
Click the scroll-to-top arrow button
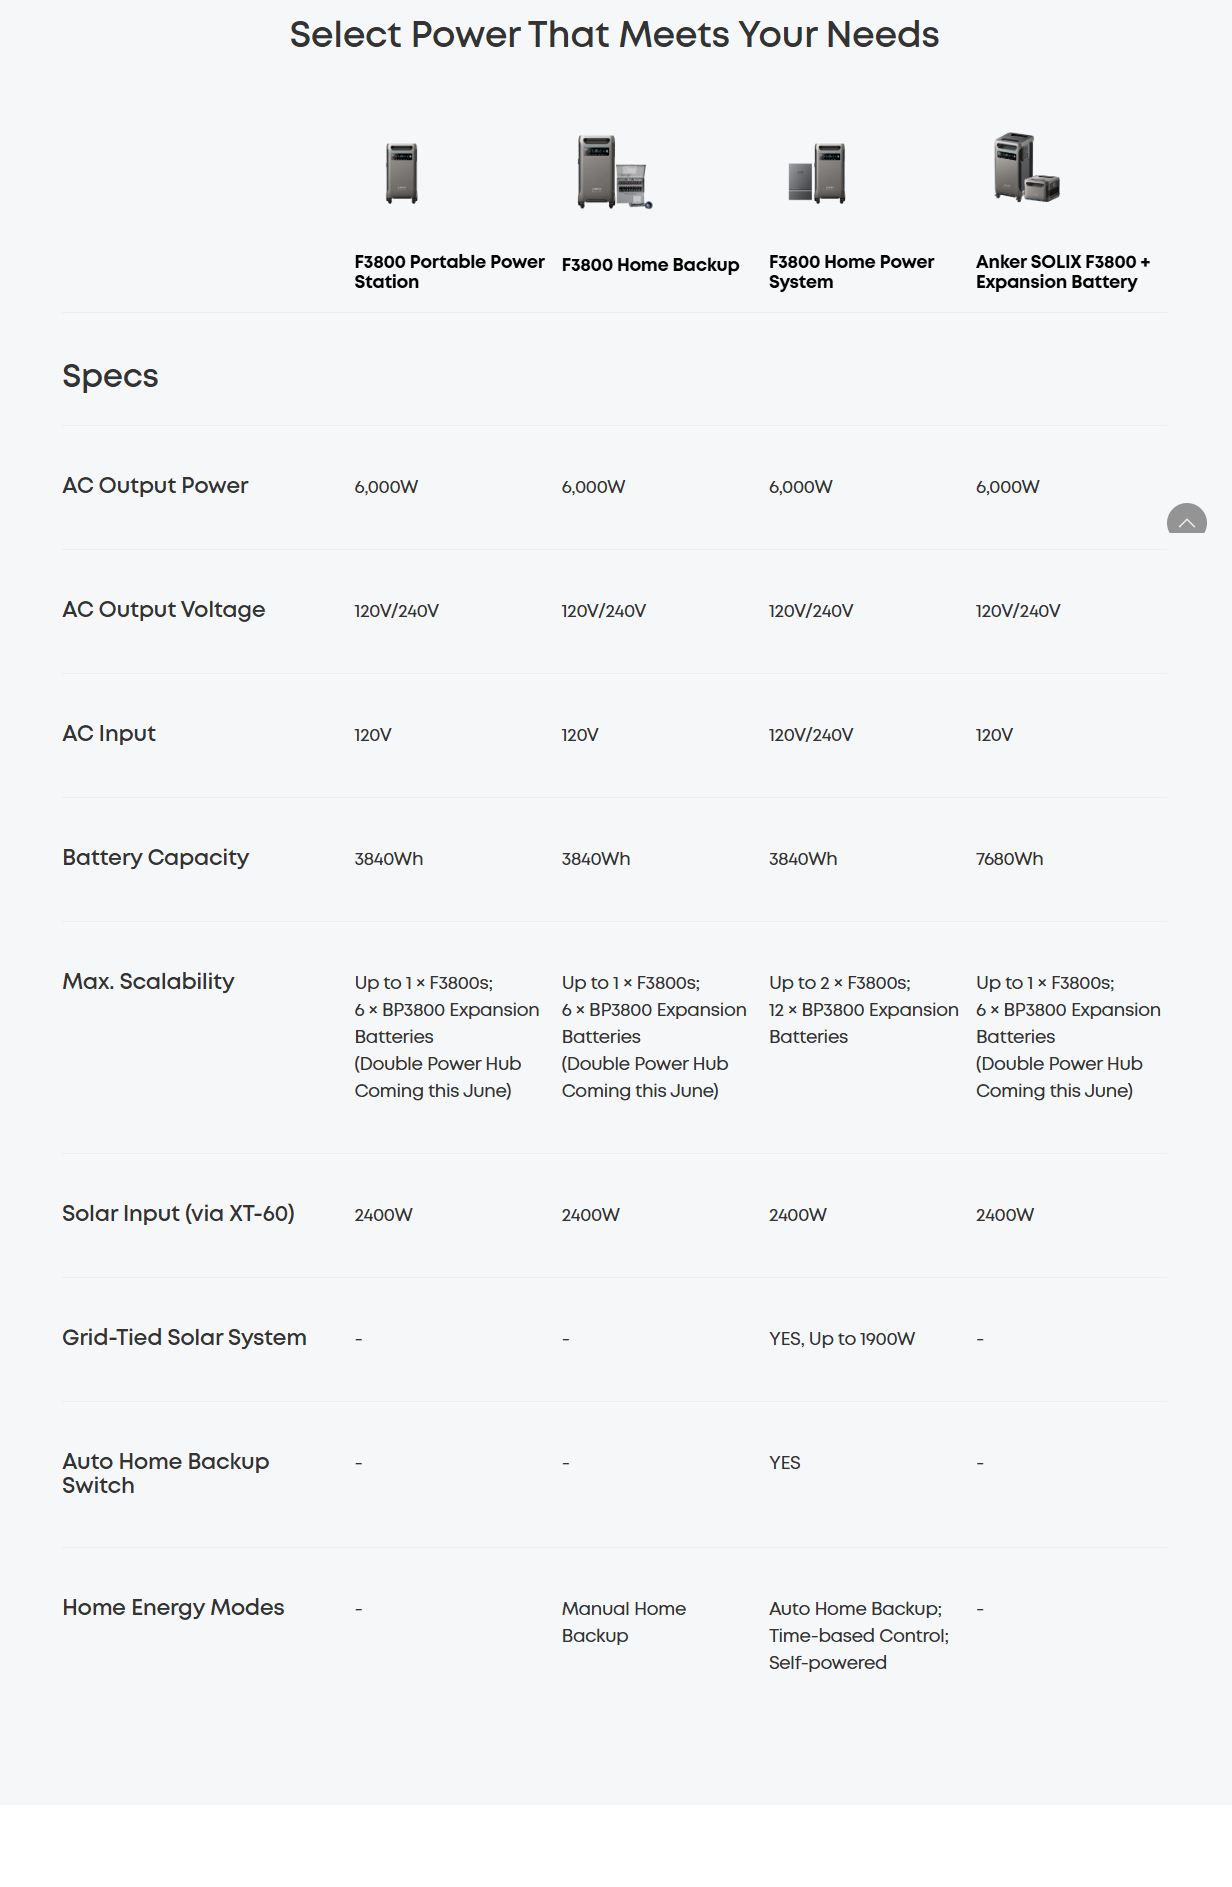(1186, 519)
